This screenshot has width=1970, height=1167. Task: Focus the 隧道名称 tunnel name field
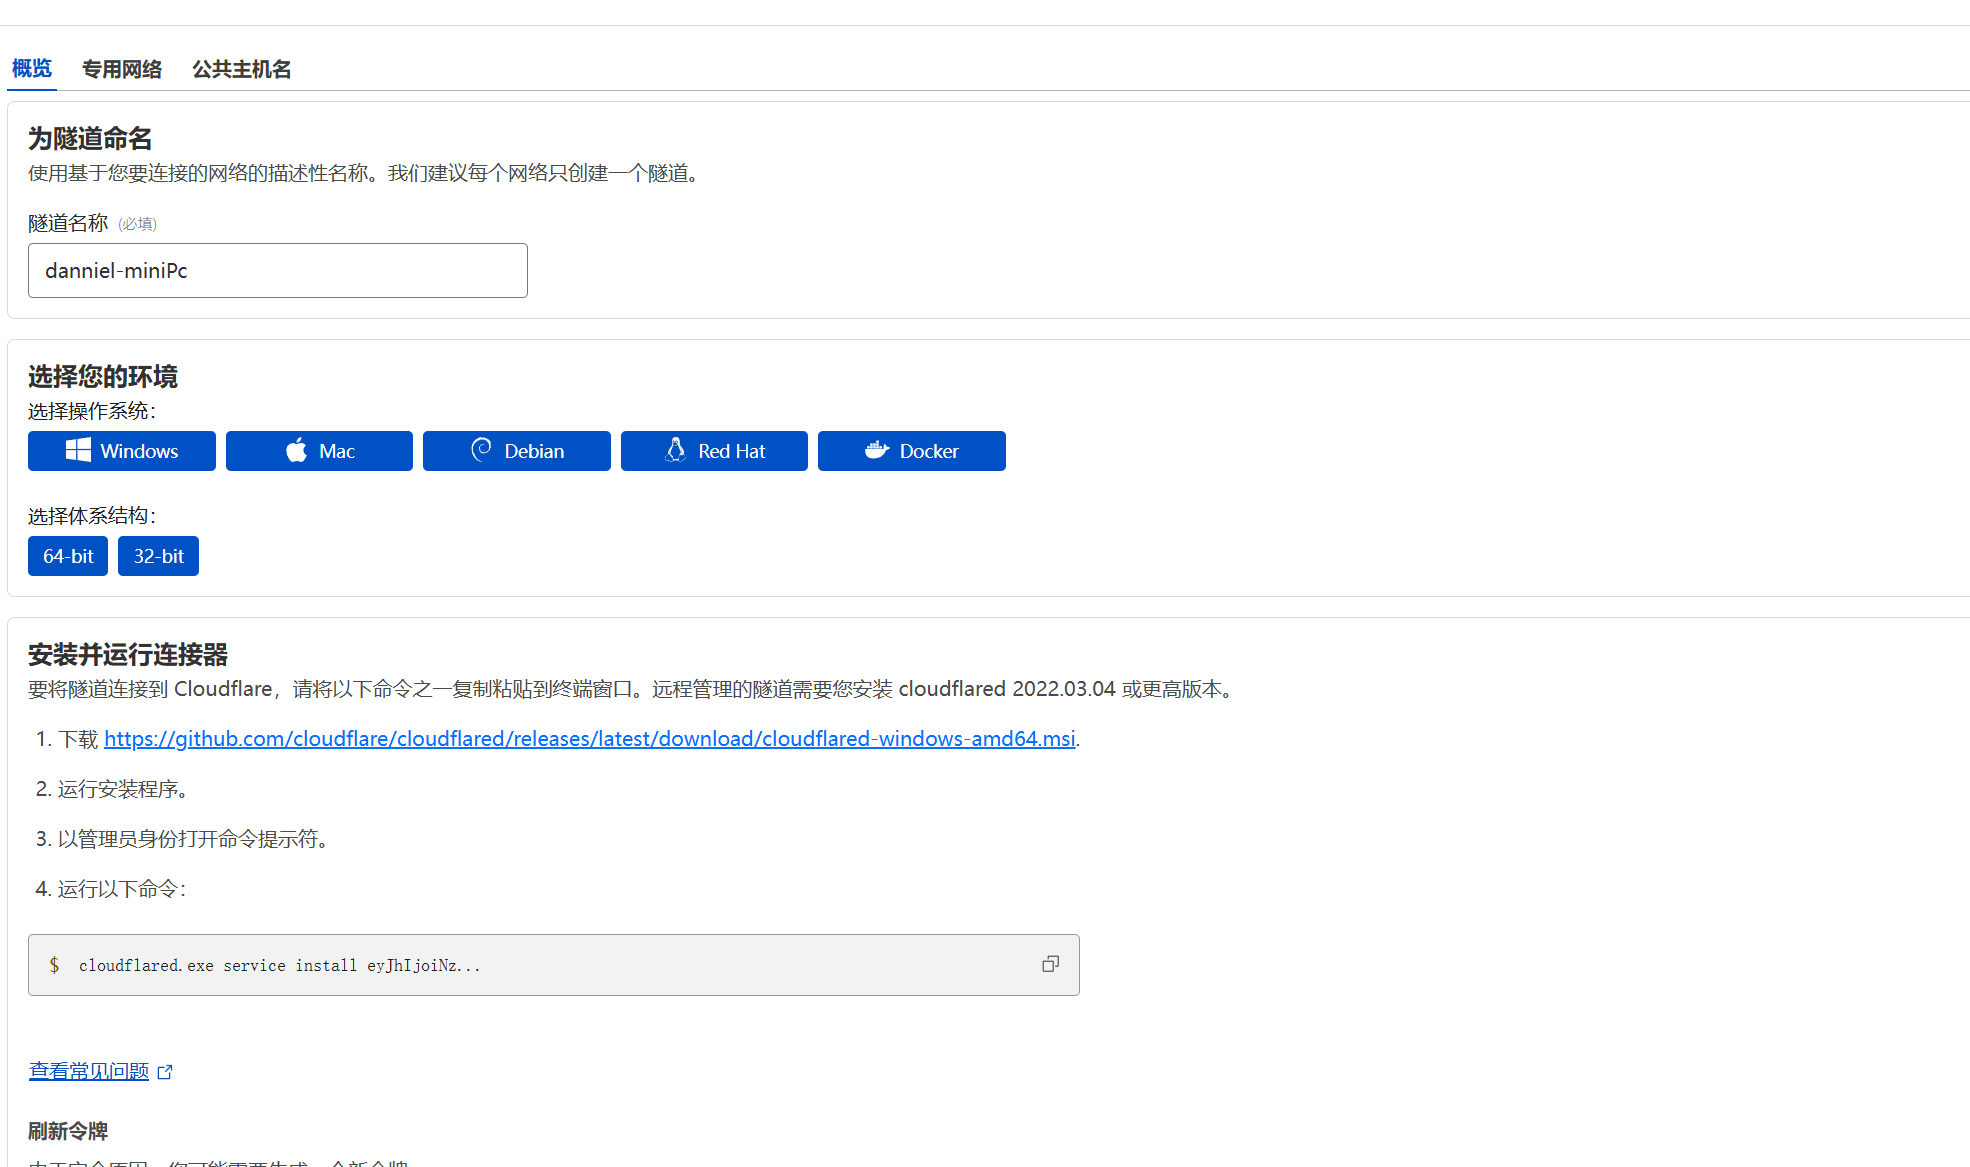pyautogui.click(x=278, y=271)
